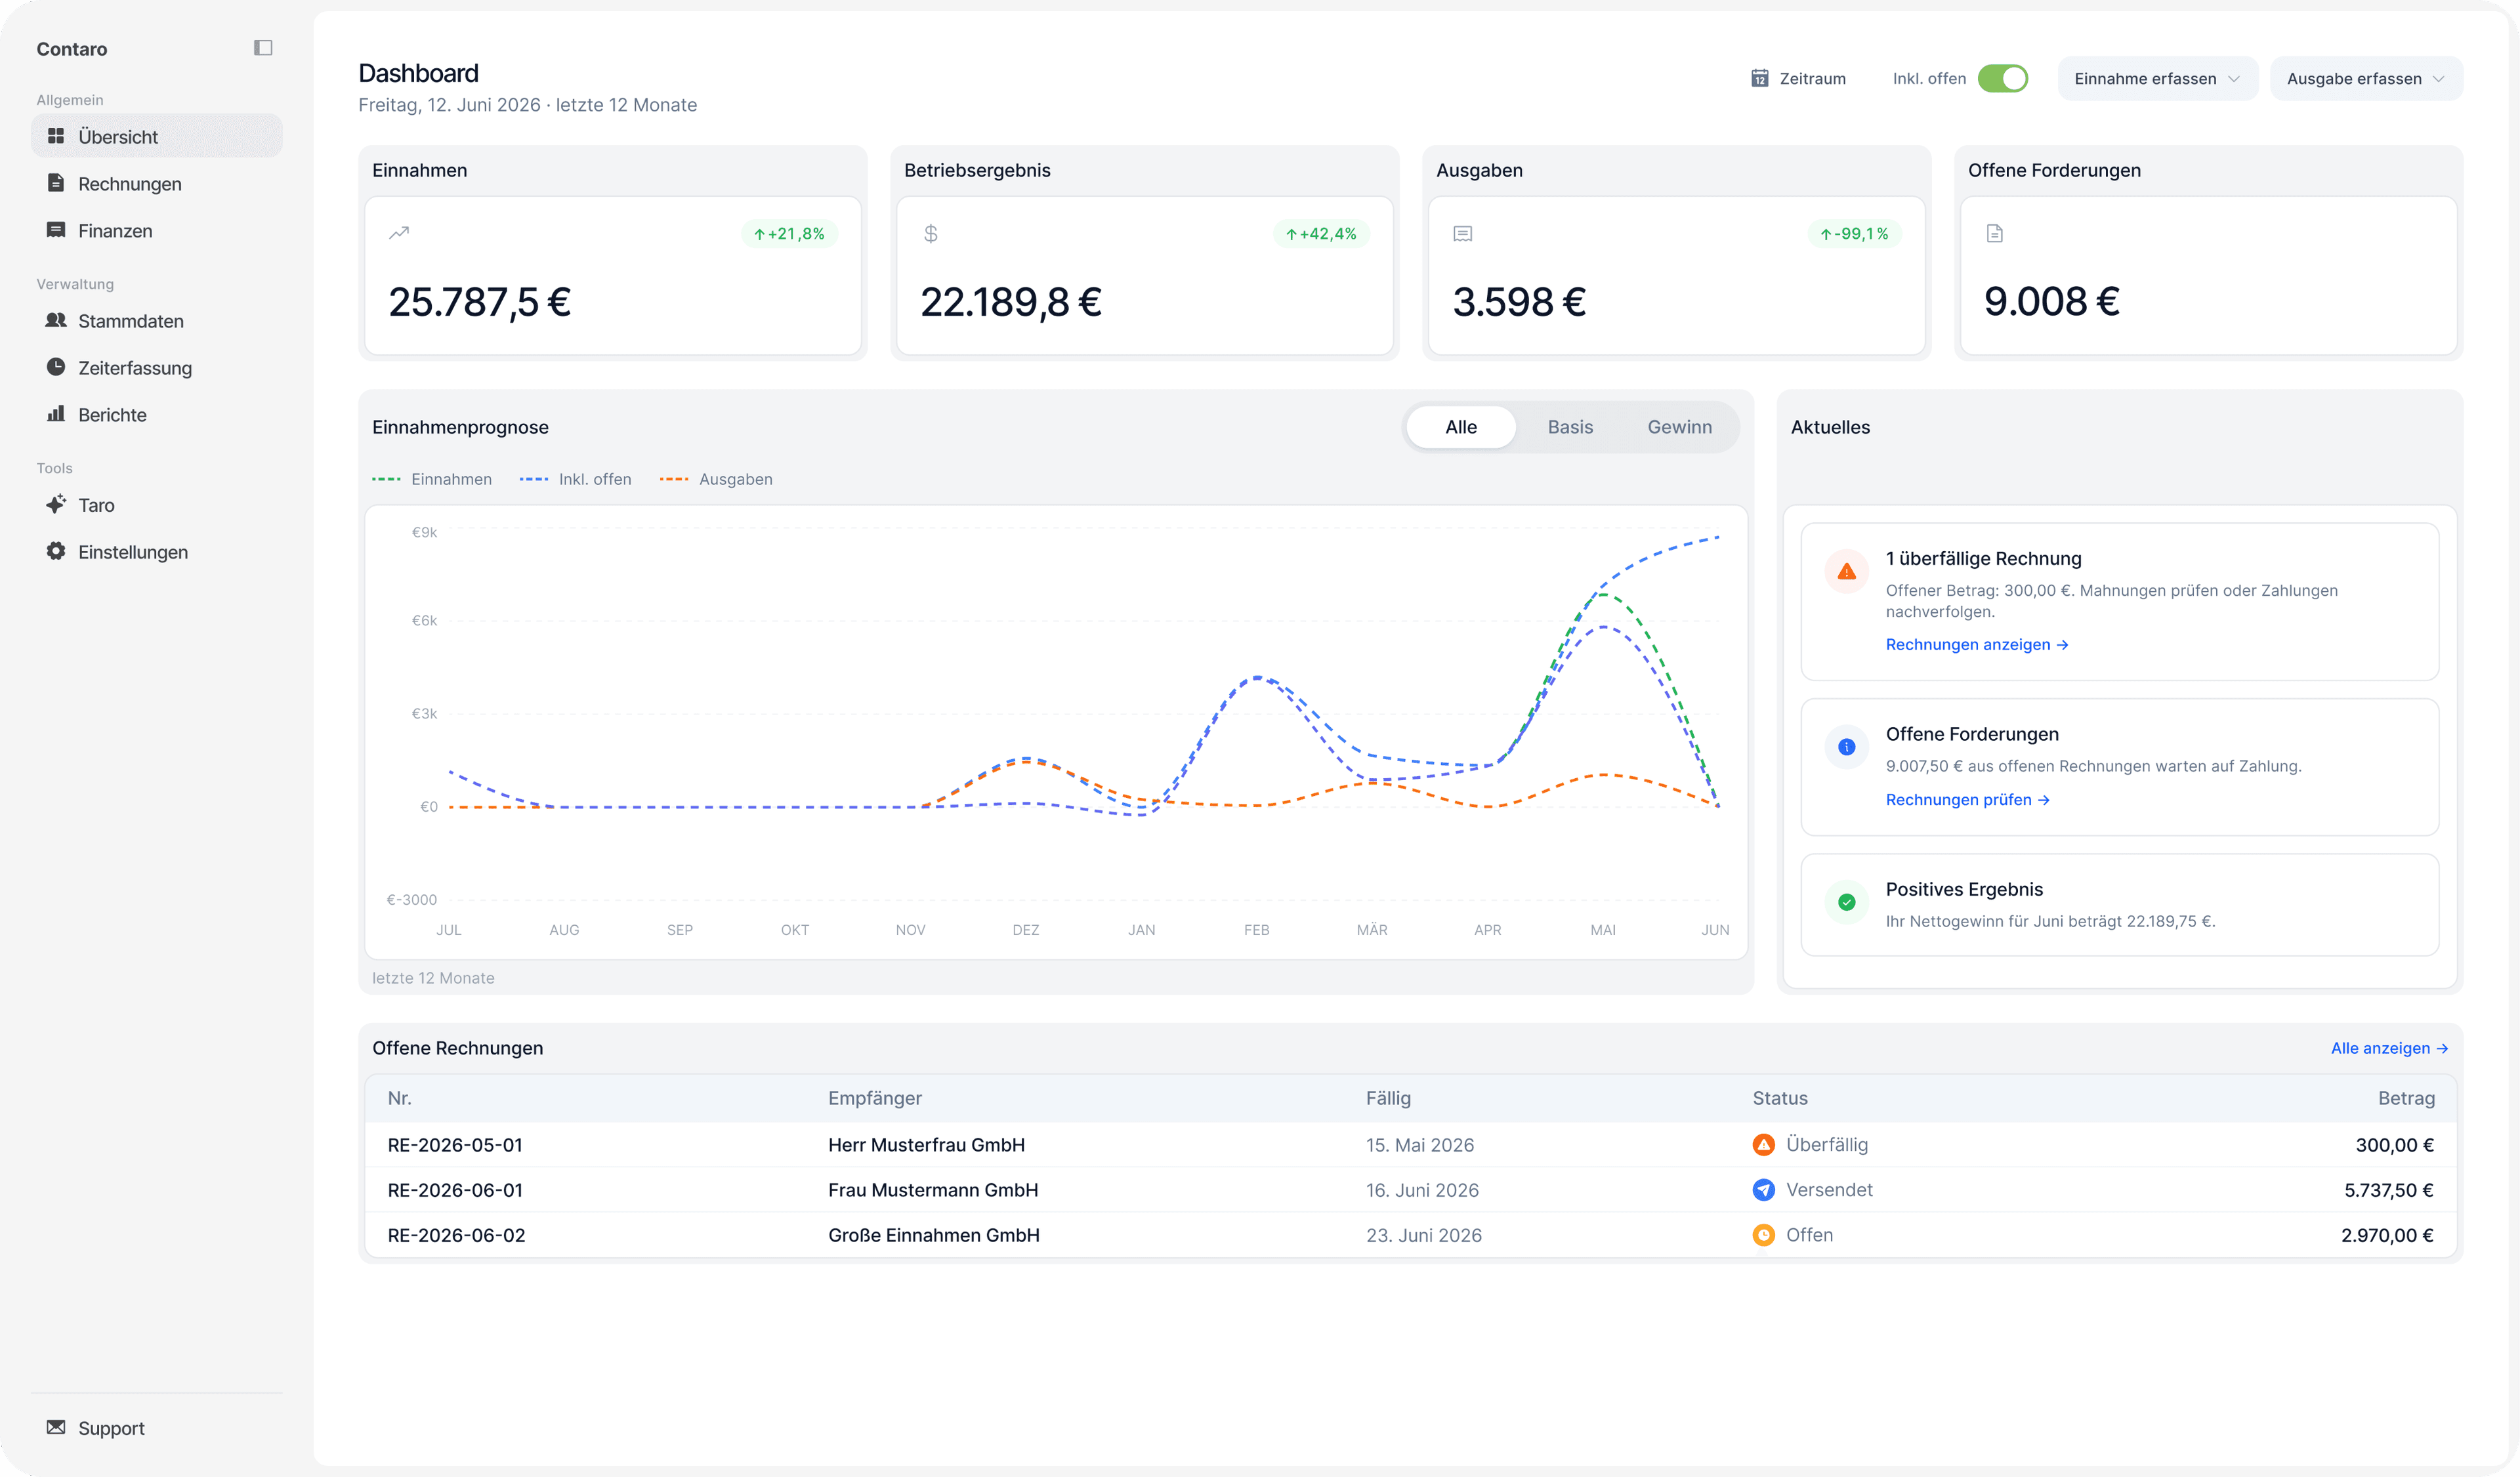This screenshot has width=2520, height=1477.
Task: Click the 5.737,50 € amount cell
Action: click(x=2389, y=1189)
